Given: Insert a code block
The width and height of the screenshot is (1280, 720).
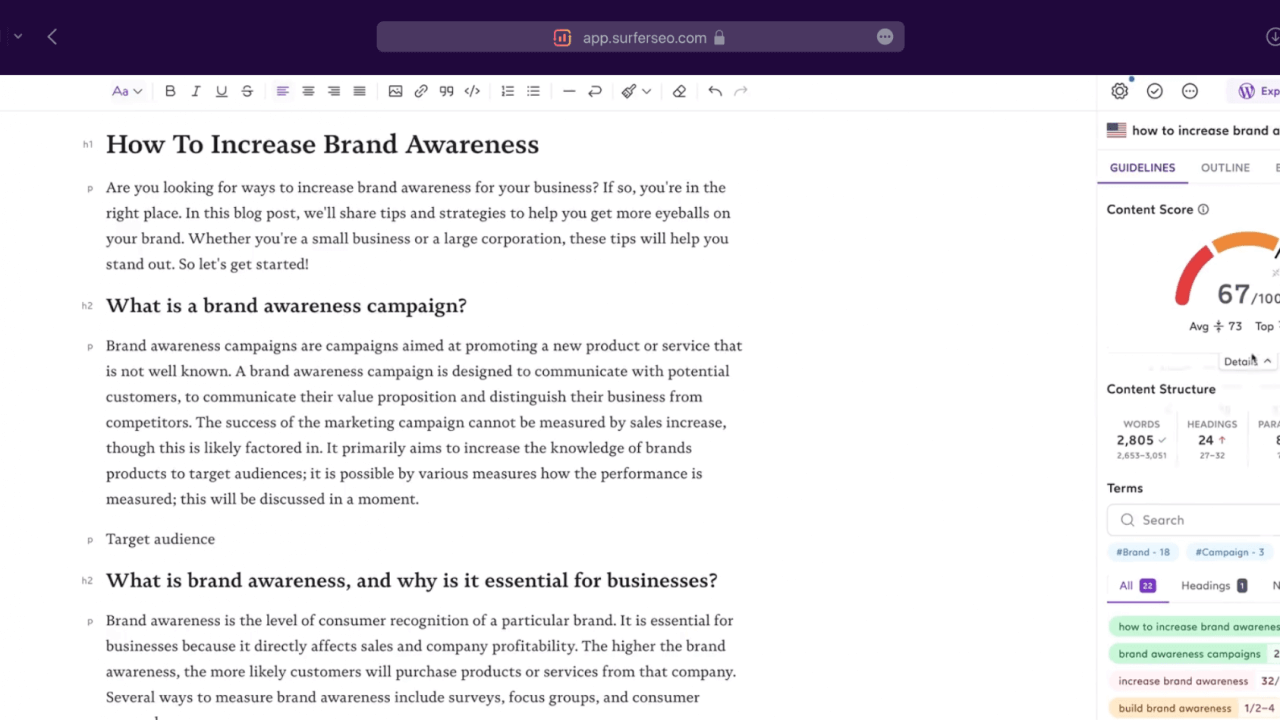Looking at the screenshot, I should (472, 91).
